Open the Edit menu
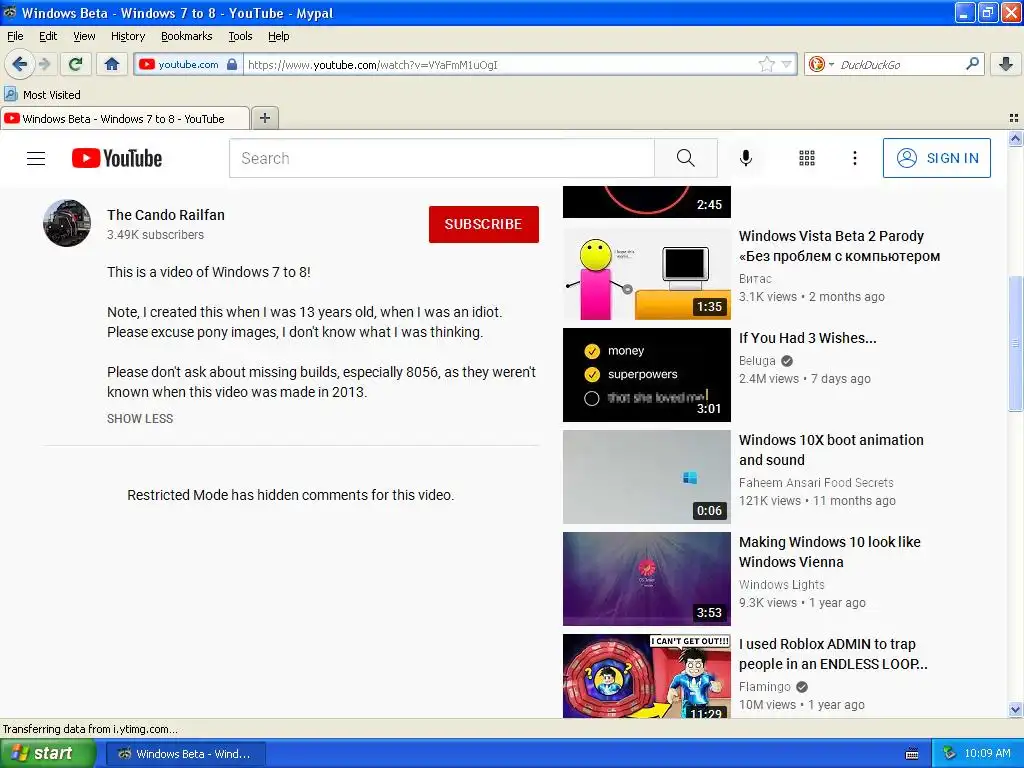 (x=48, y=36)
